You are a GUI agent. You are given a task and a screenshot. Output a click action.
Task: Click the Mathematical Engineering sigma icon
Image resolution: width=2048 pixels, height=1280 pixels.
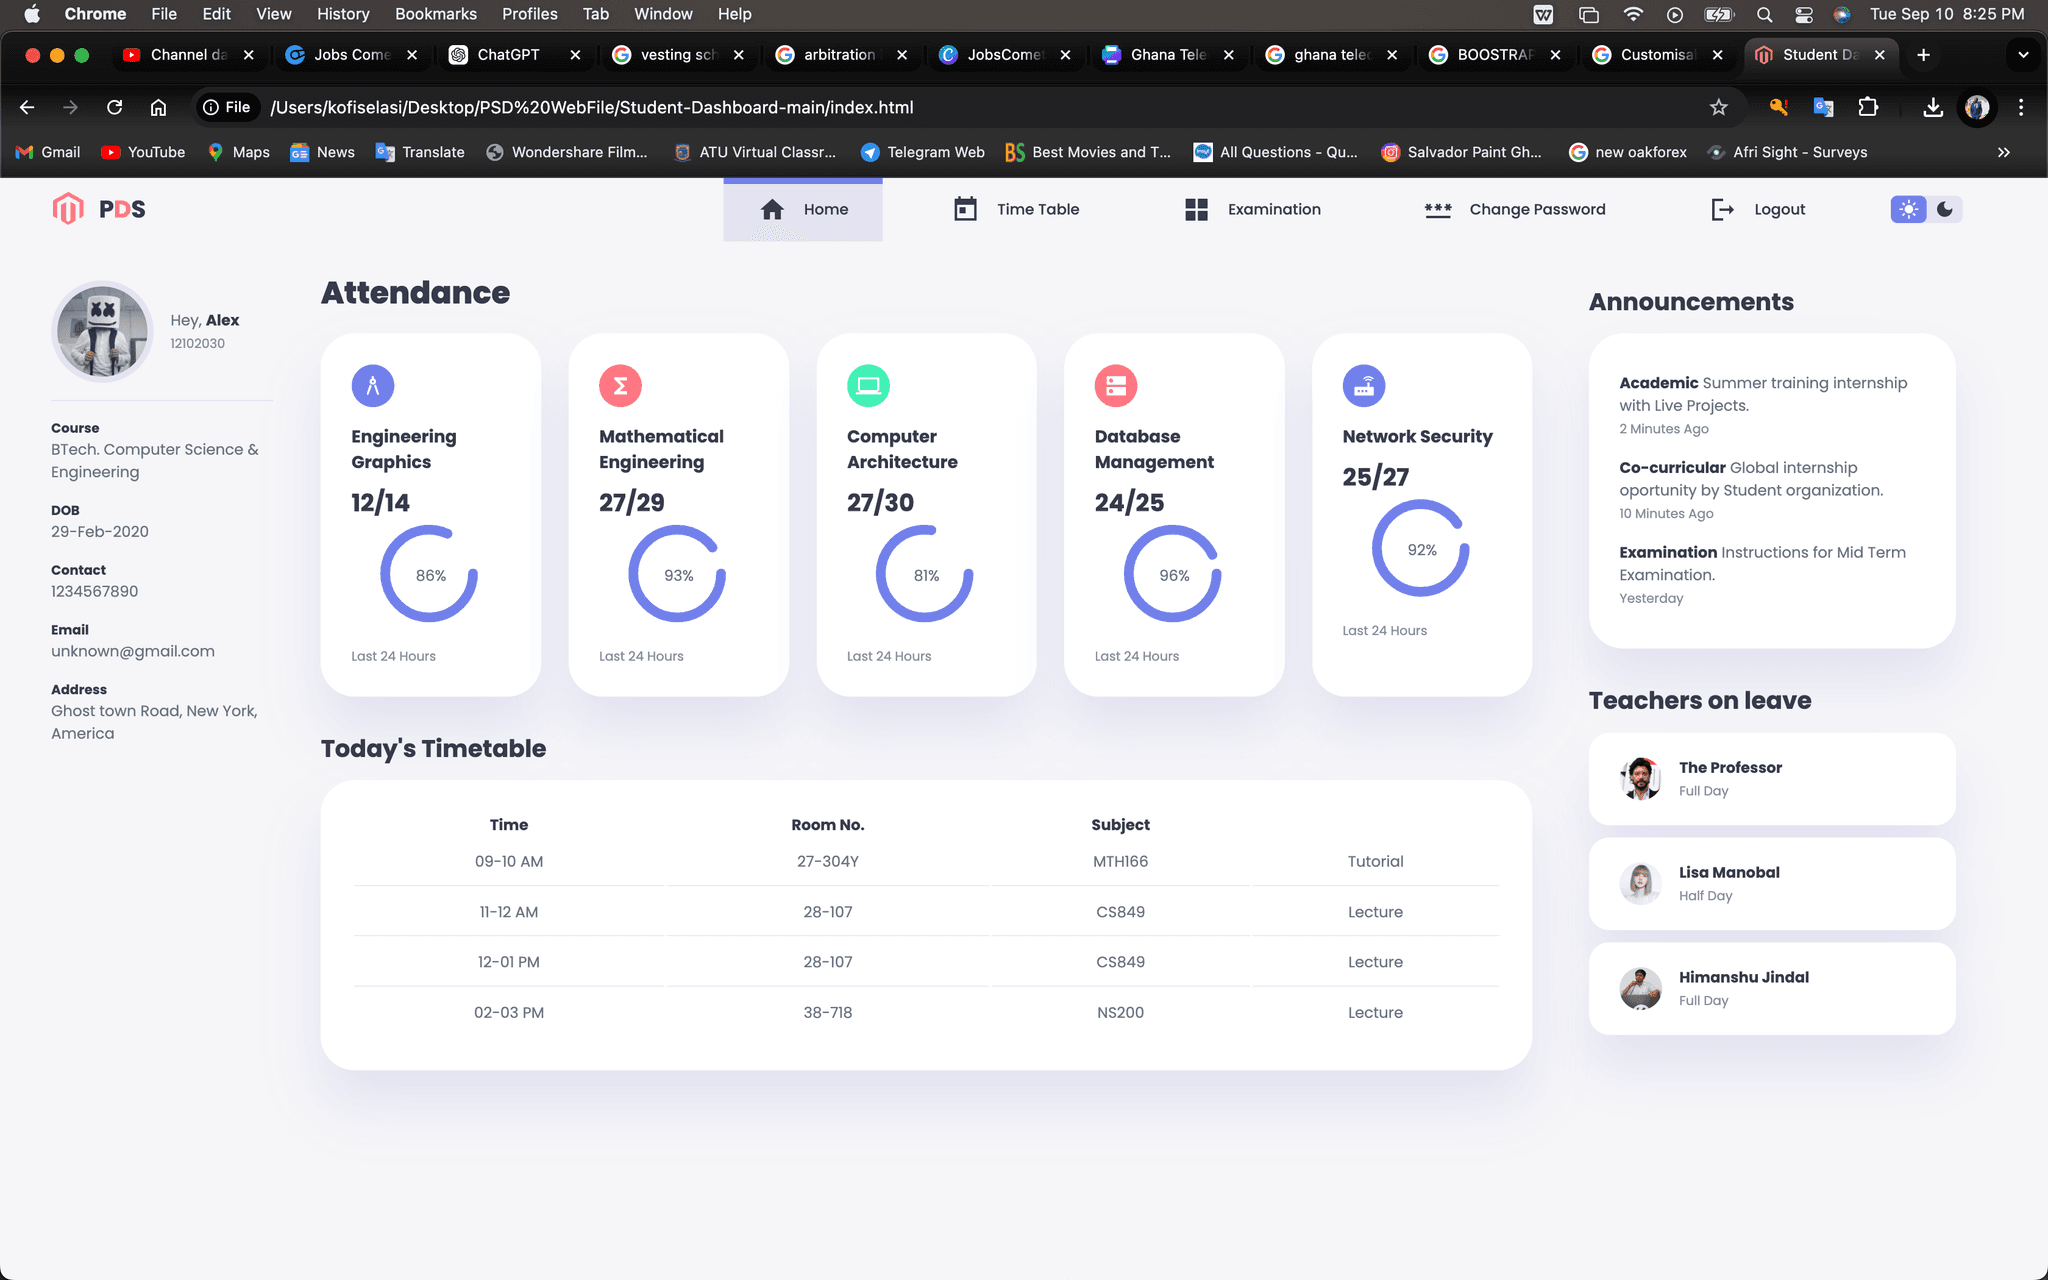tap(620, 386)
